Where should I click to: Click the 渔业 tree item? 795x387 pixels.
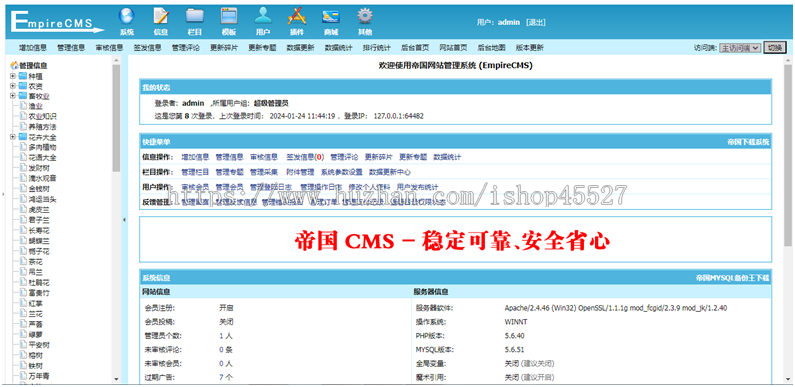[35, 106]
